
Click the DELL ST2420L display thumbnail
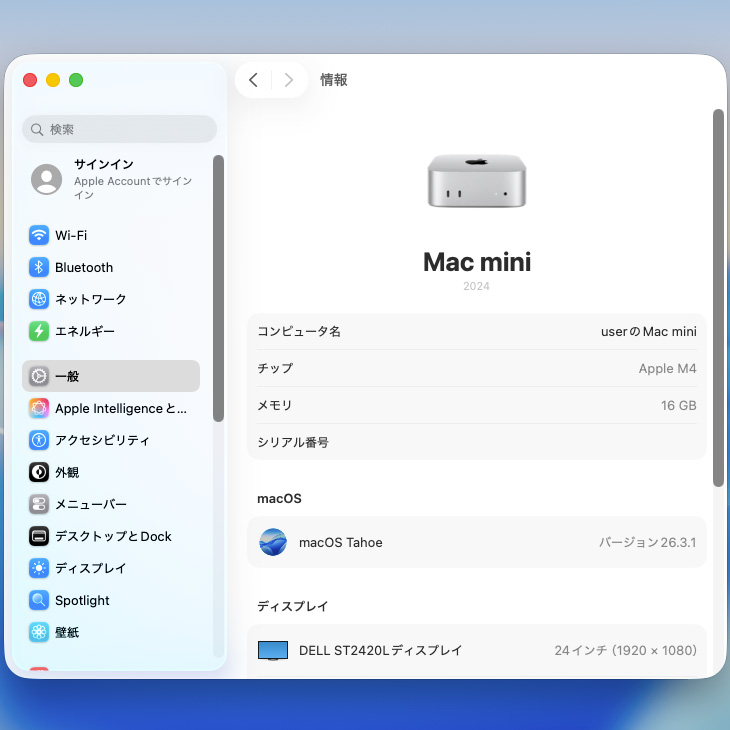pos(273,650)
